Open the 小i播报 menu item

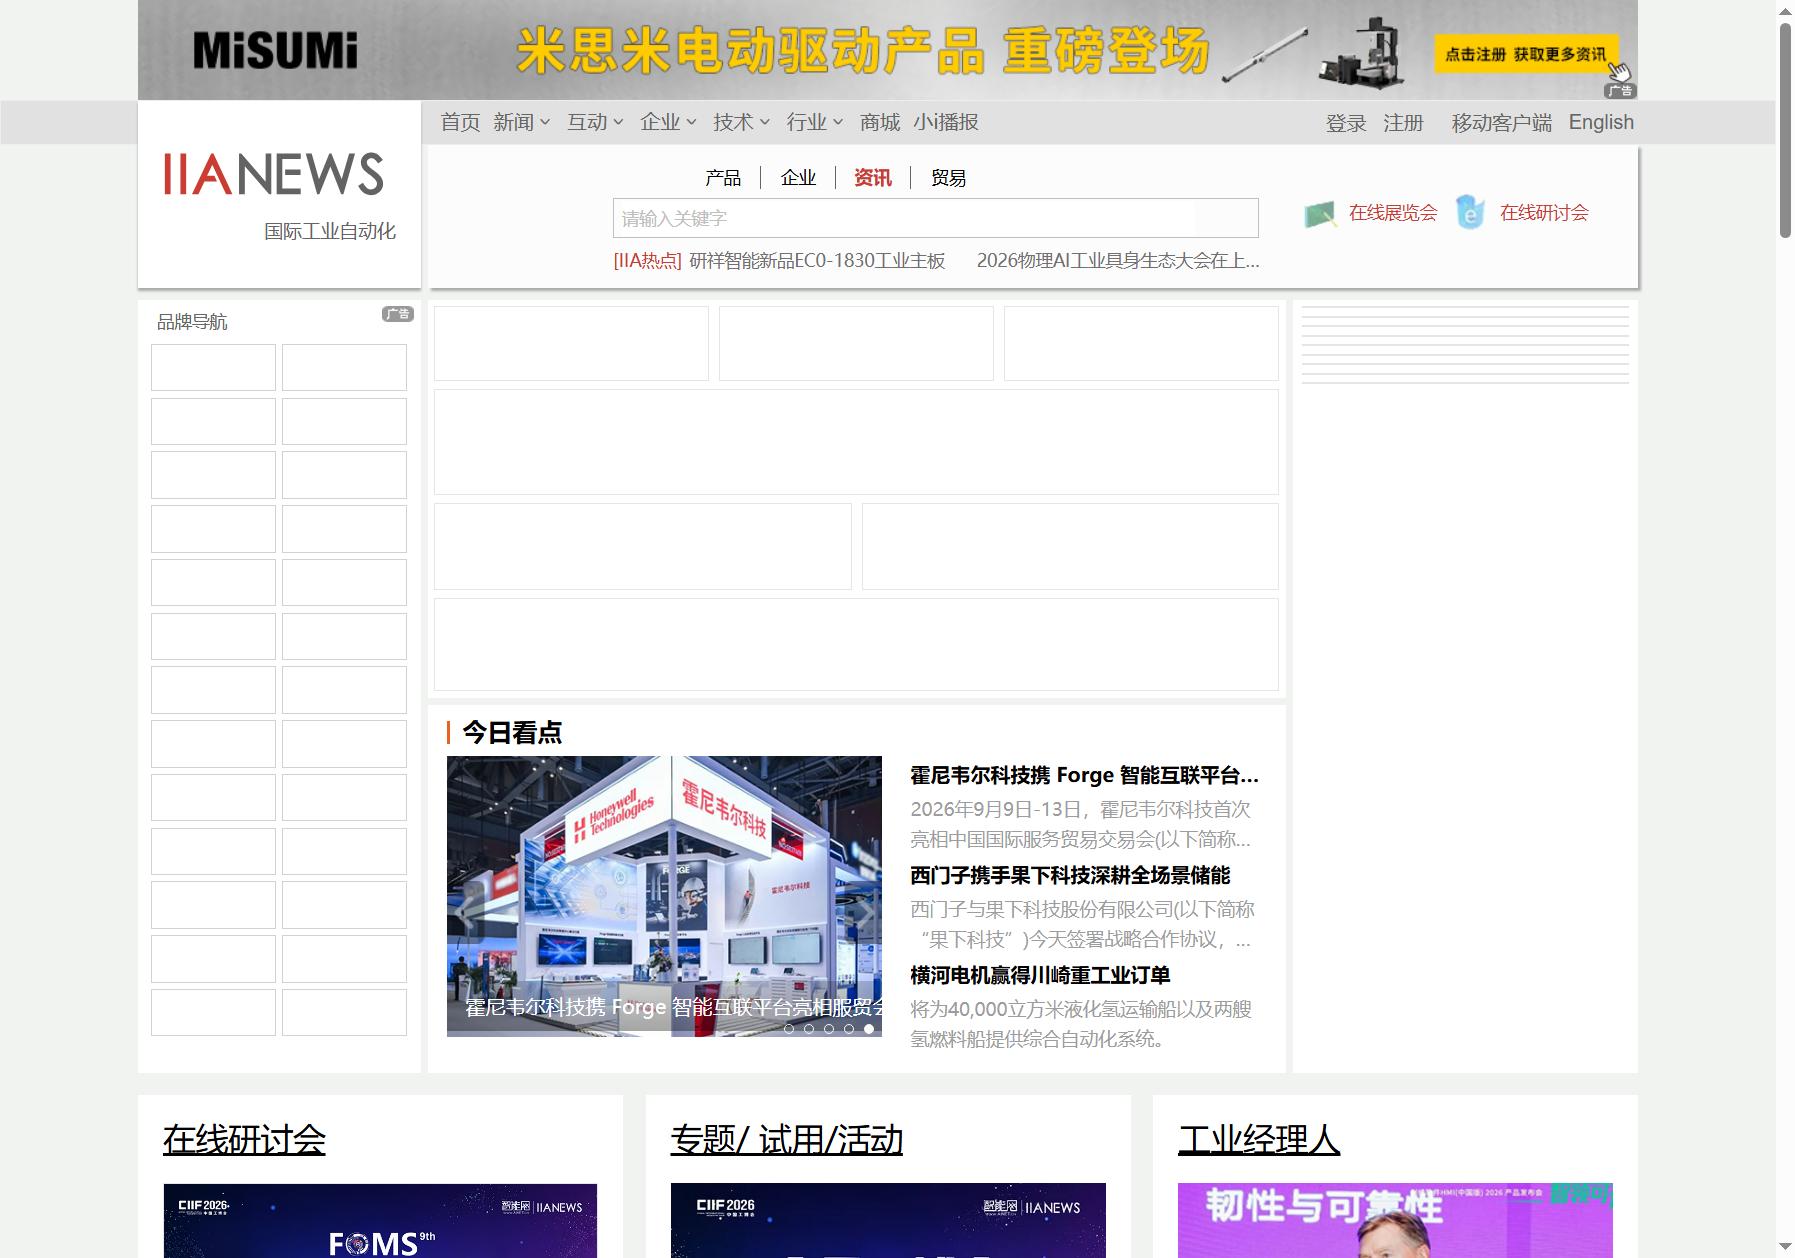(x=946, y=122)
